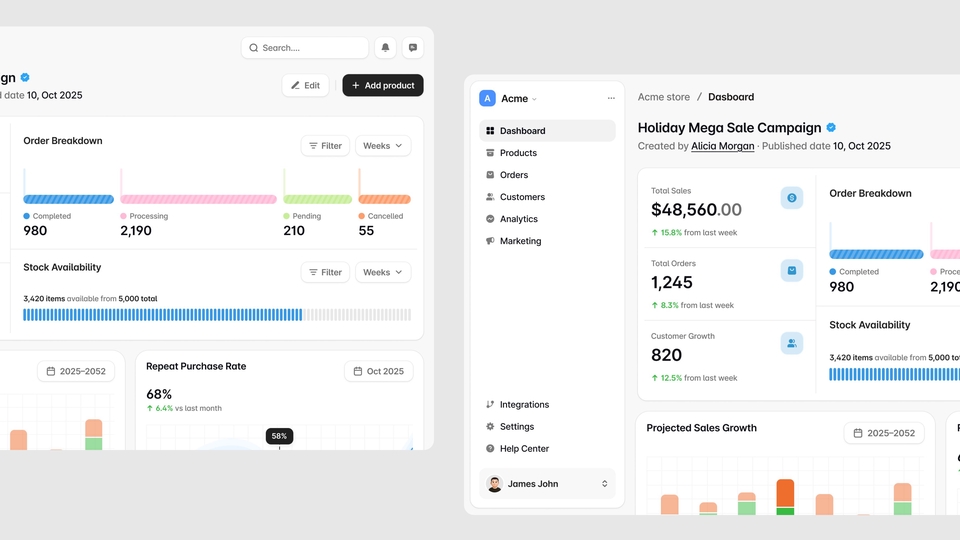Click the Stock Availability progress bar
960x540 pixels.
217,315
